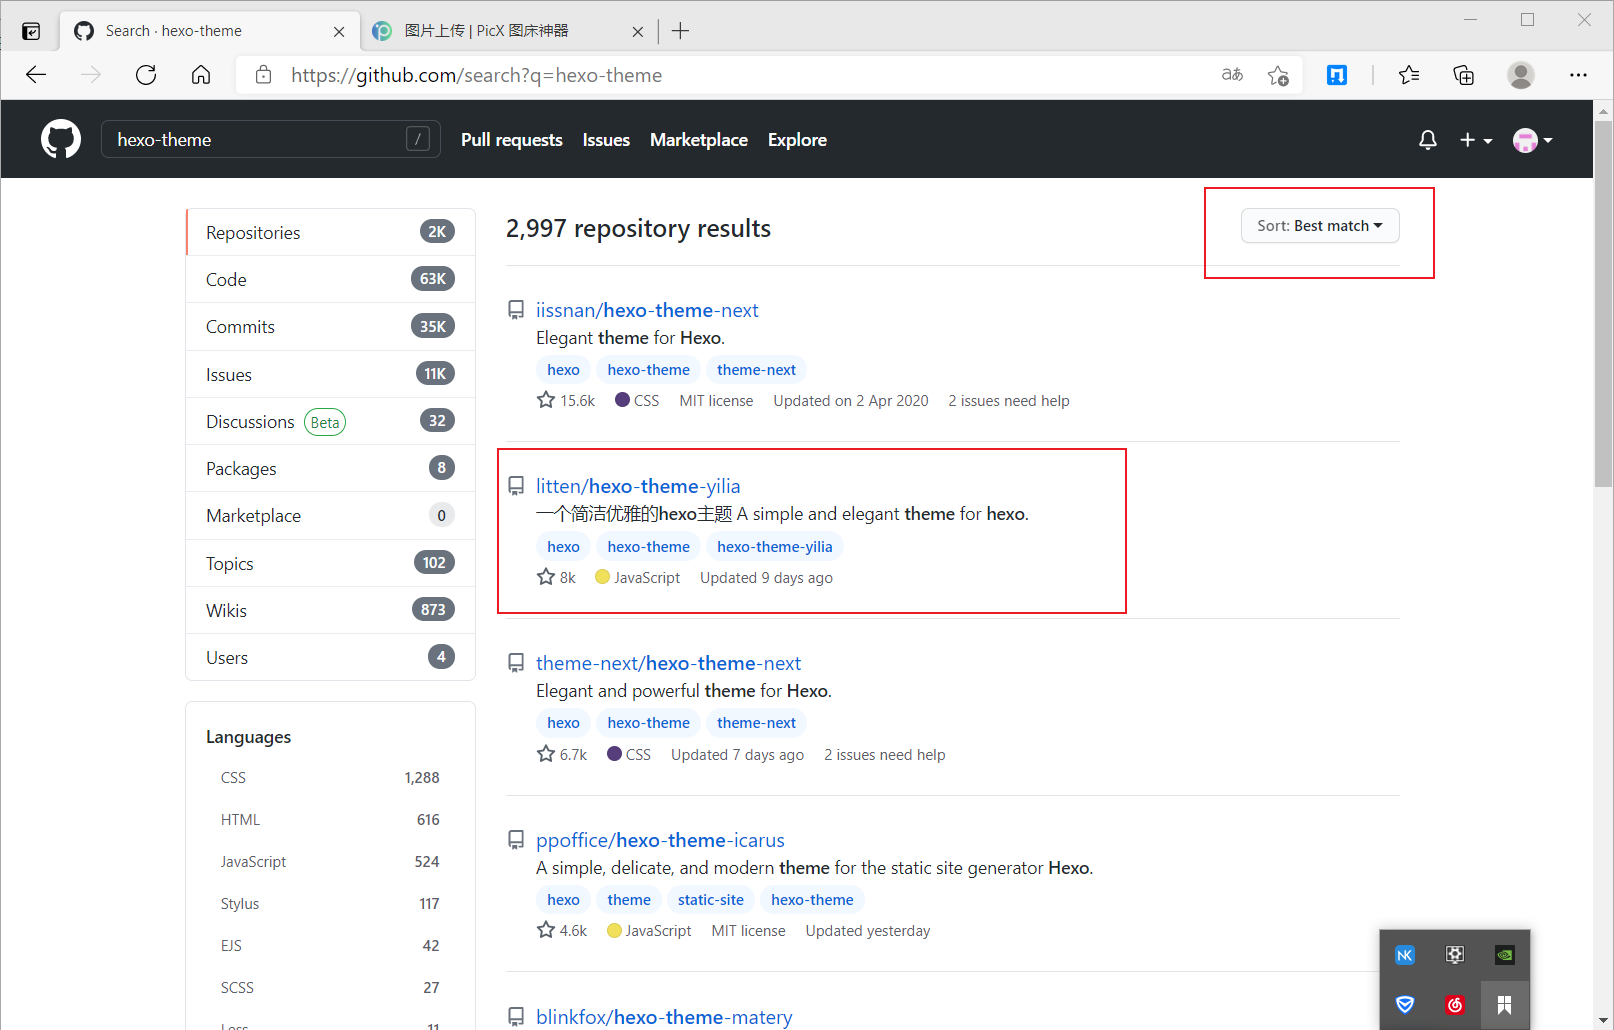The height and width of the screenshot is (1030, 1614).
Task: Click the browser address bar URL
Action: (477, 75)
